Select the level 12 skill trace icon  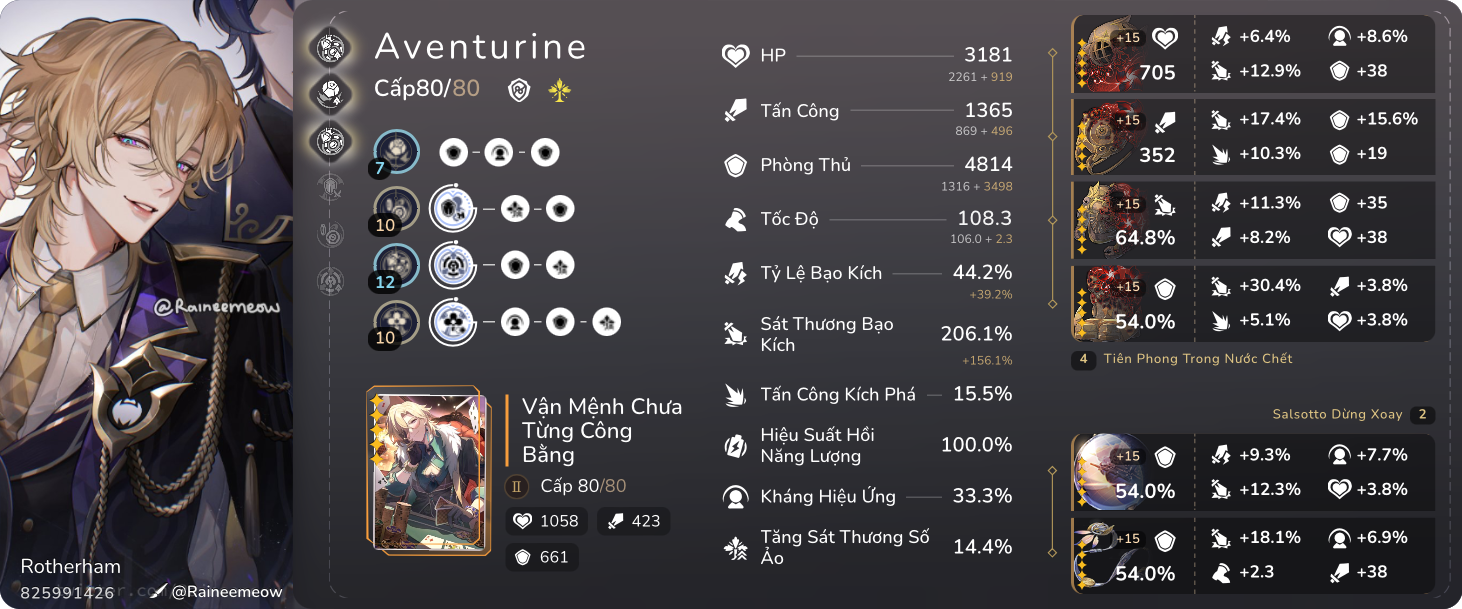click(397, 266)
